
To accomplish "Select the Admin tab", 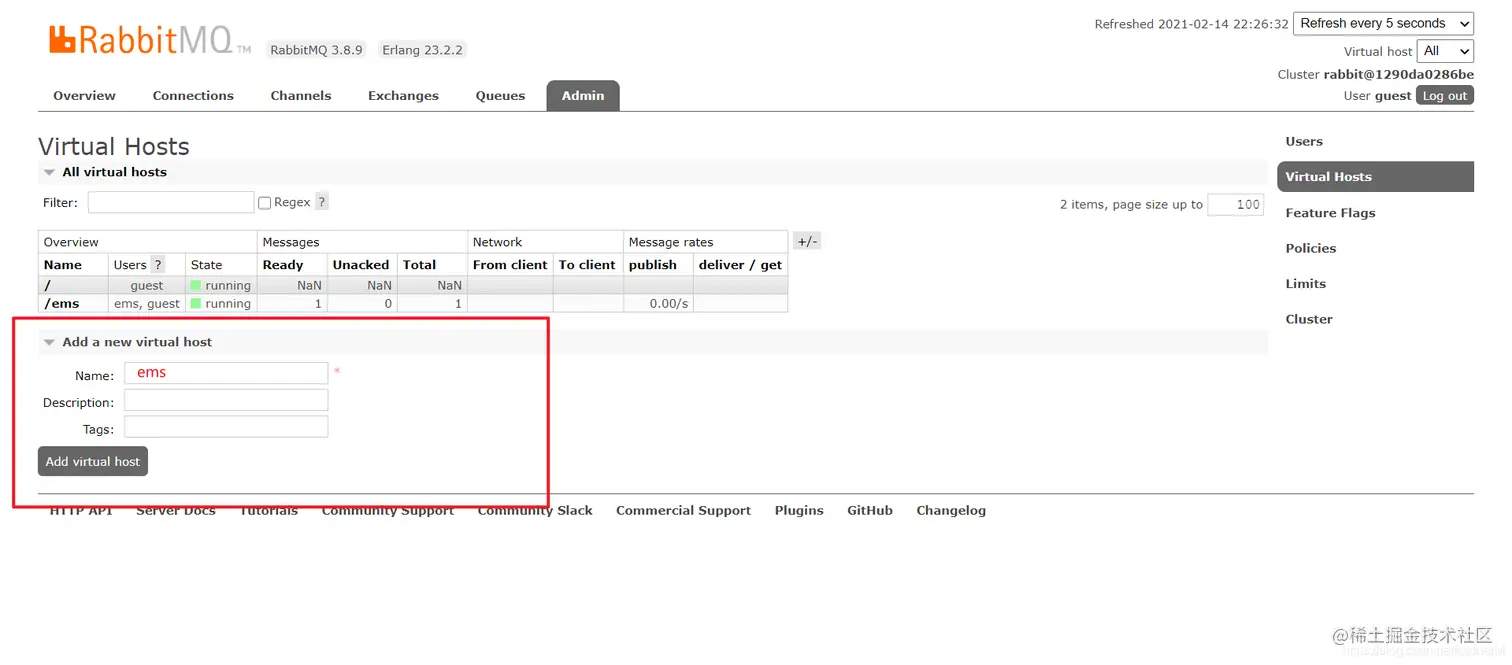I will point(583,96).
